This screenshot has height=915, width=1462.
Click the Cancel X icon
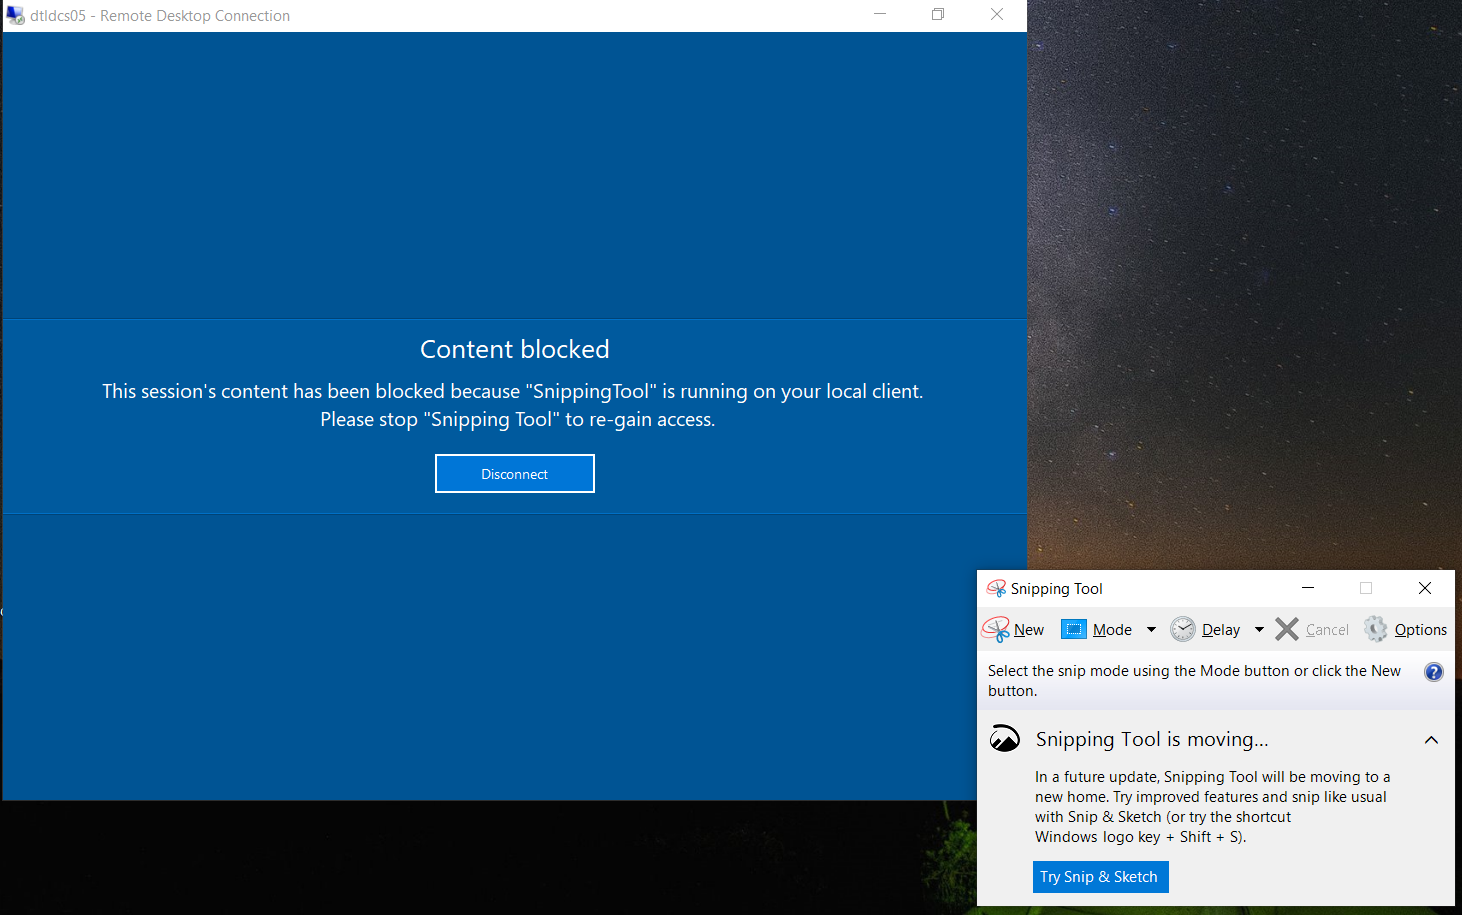click(1287, 629)
